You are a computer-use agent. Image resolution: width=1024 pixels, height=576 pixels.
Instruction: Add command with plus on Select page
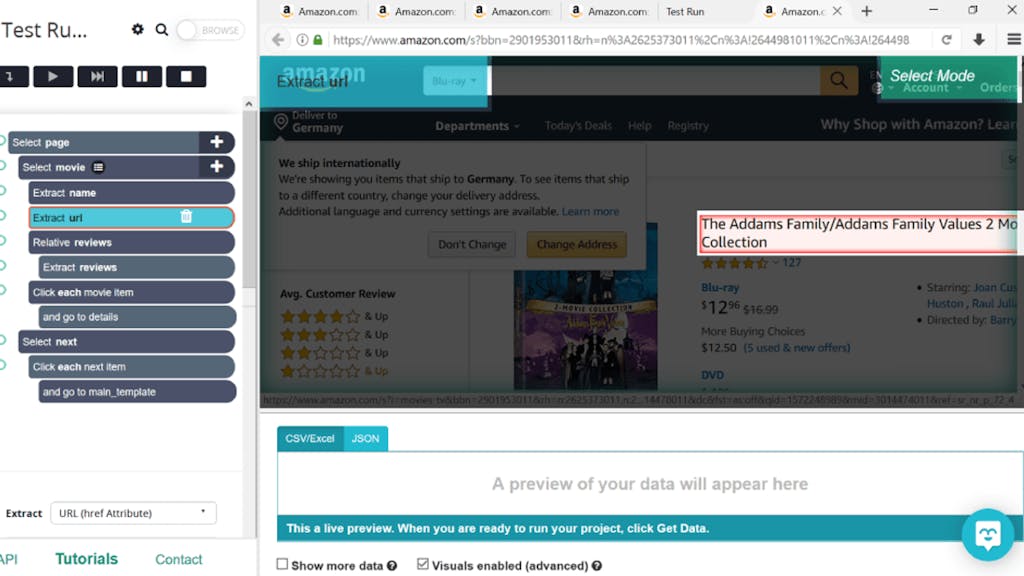click(x=217, y=142)
